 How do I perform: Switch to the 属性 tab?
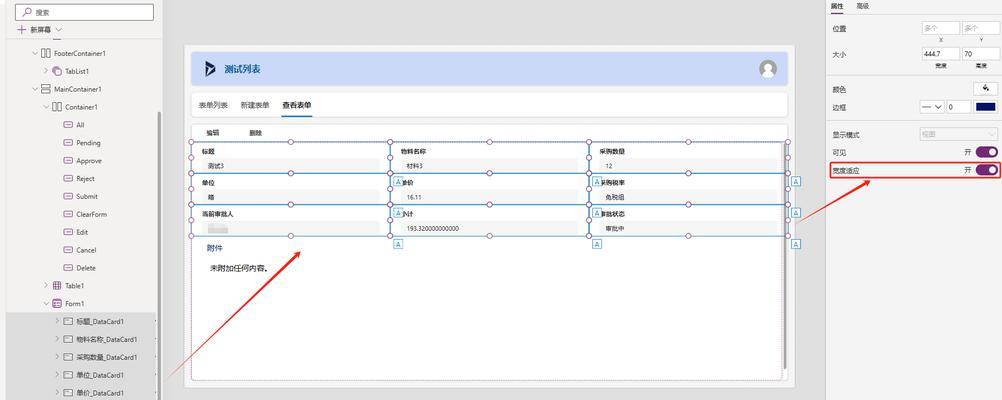pyautogui.click(x=837, y=6)
